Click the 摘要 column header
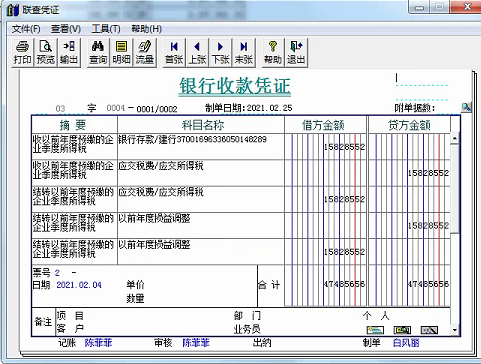The image size is (481, 364). (x=74, y=125)
